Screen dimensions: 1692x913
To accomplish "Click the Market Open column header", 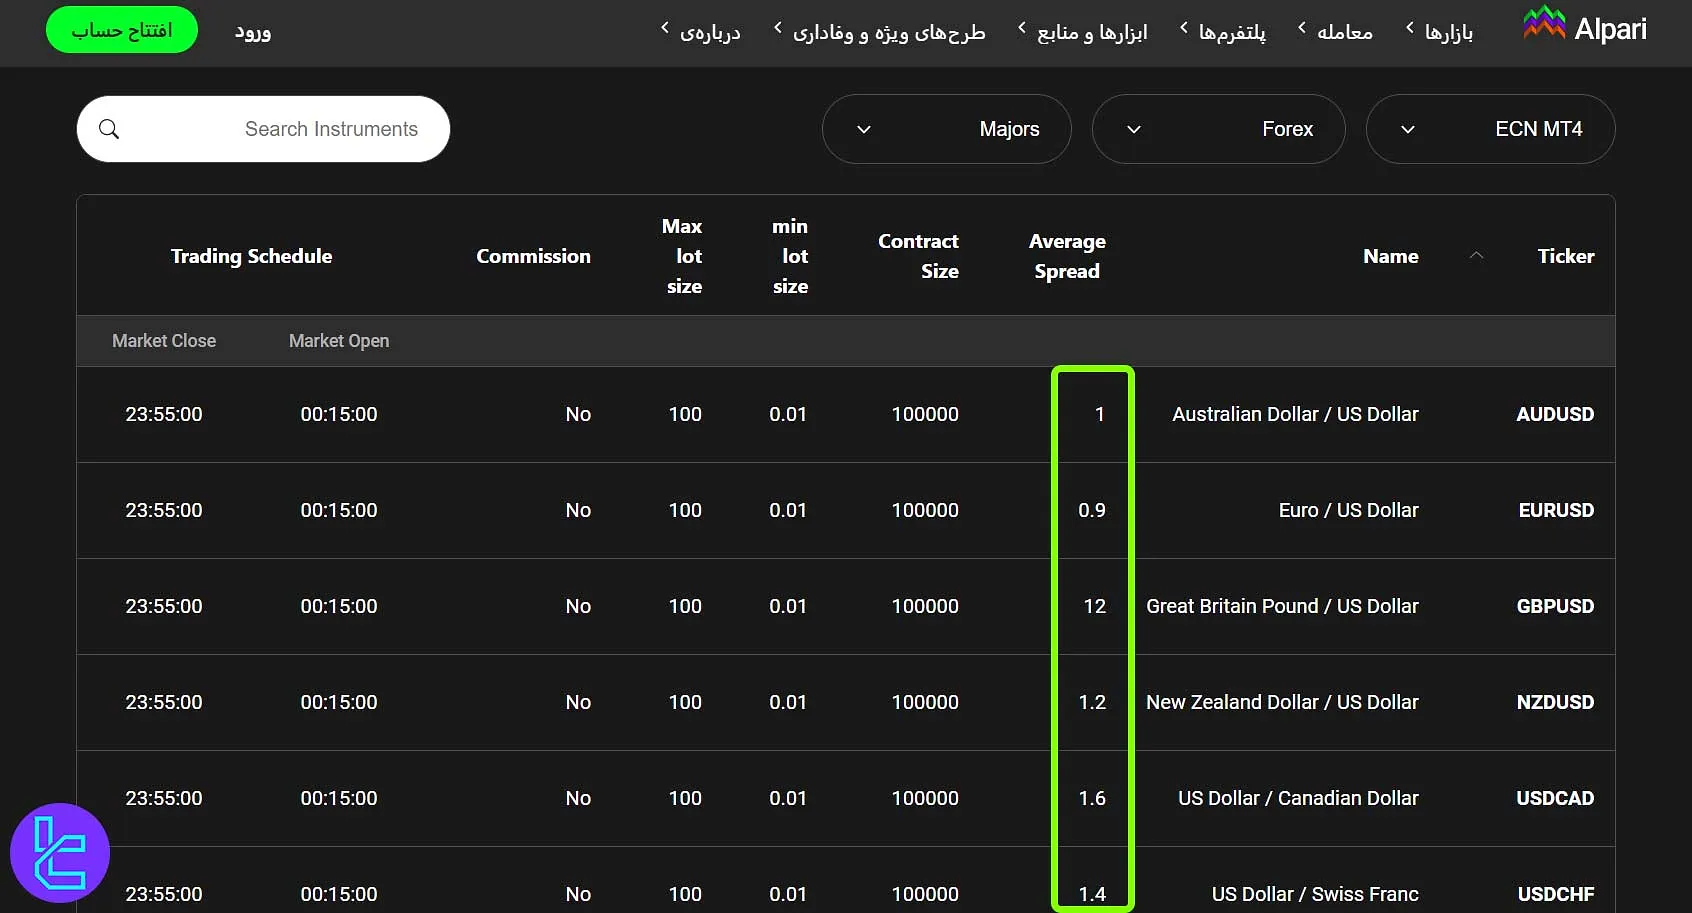I will 338,340.
